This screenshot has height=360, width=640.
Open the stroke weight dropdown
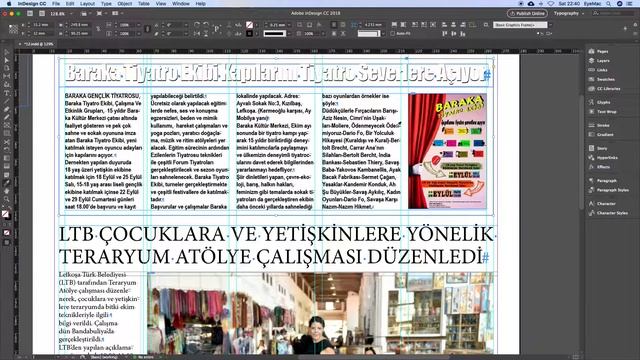289,25
